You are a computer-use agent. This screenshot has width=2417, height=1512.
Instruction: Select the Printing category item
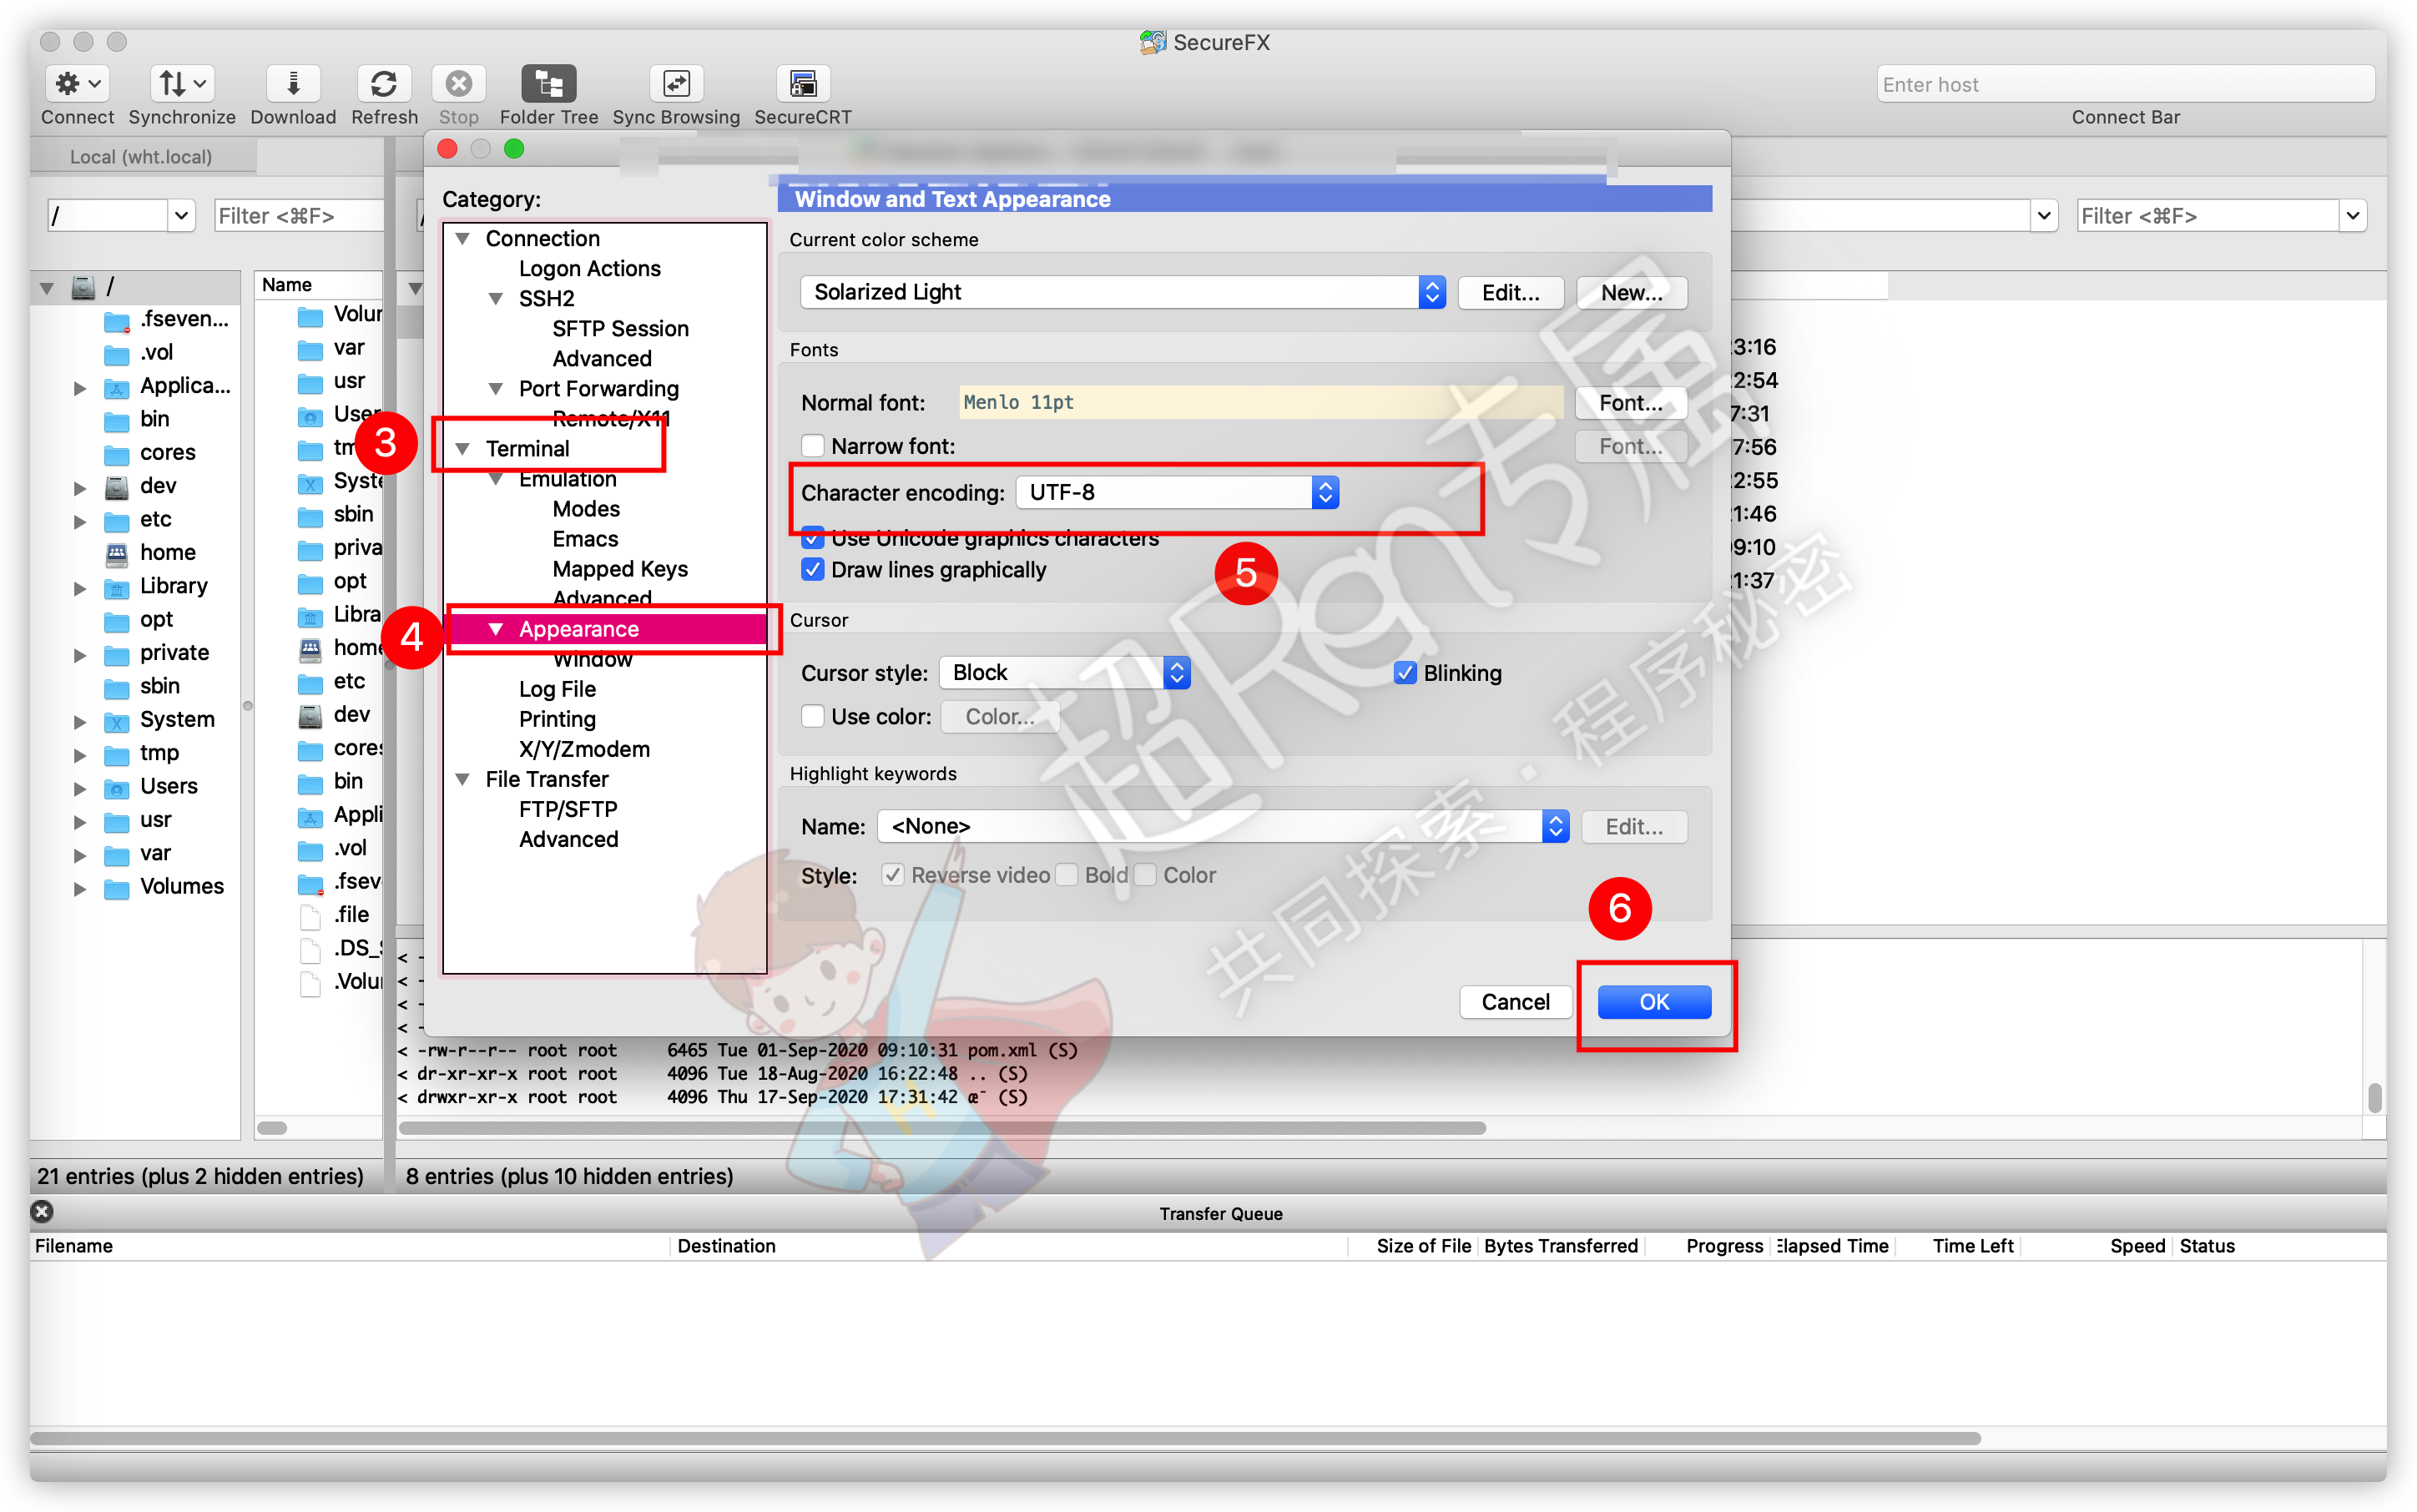point(557,719)
